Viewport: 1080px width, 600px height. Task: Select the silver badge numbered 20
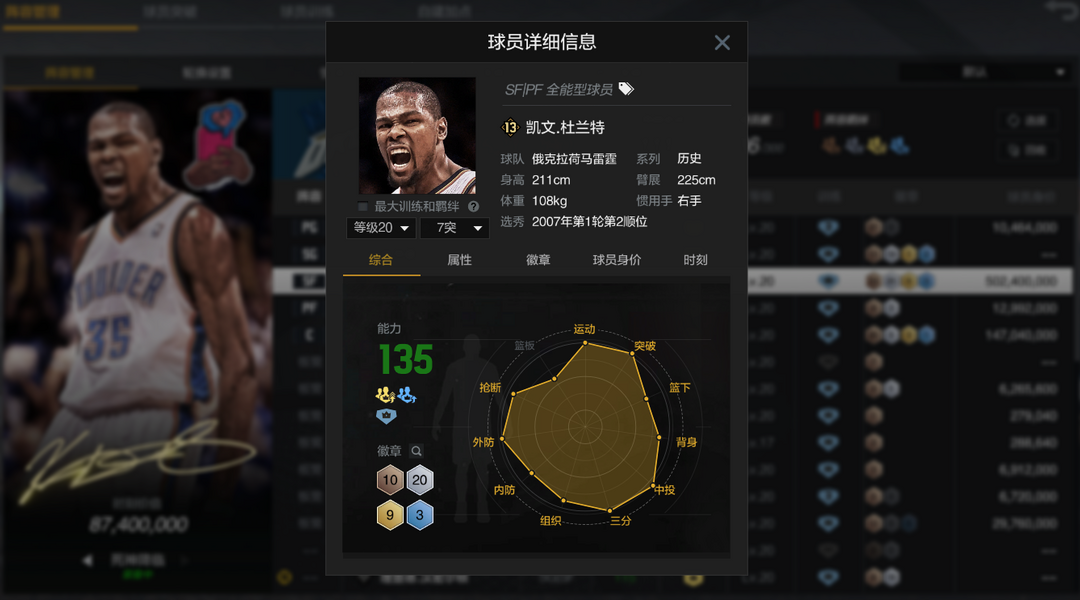click(419, 480)
